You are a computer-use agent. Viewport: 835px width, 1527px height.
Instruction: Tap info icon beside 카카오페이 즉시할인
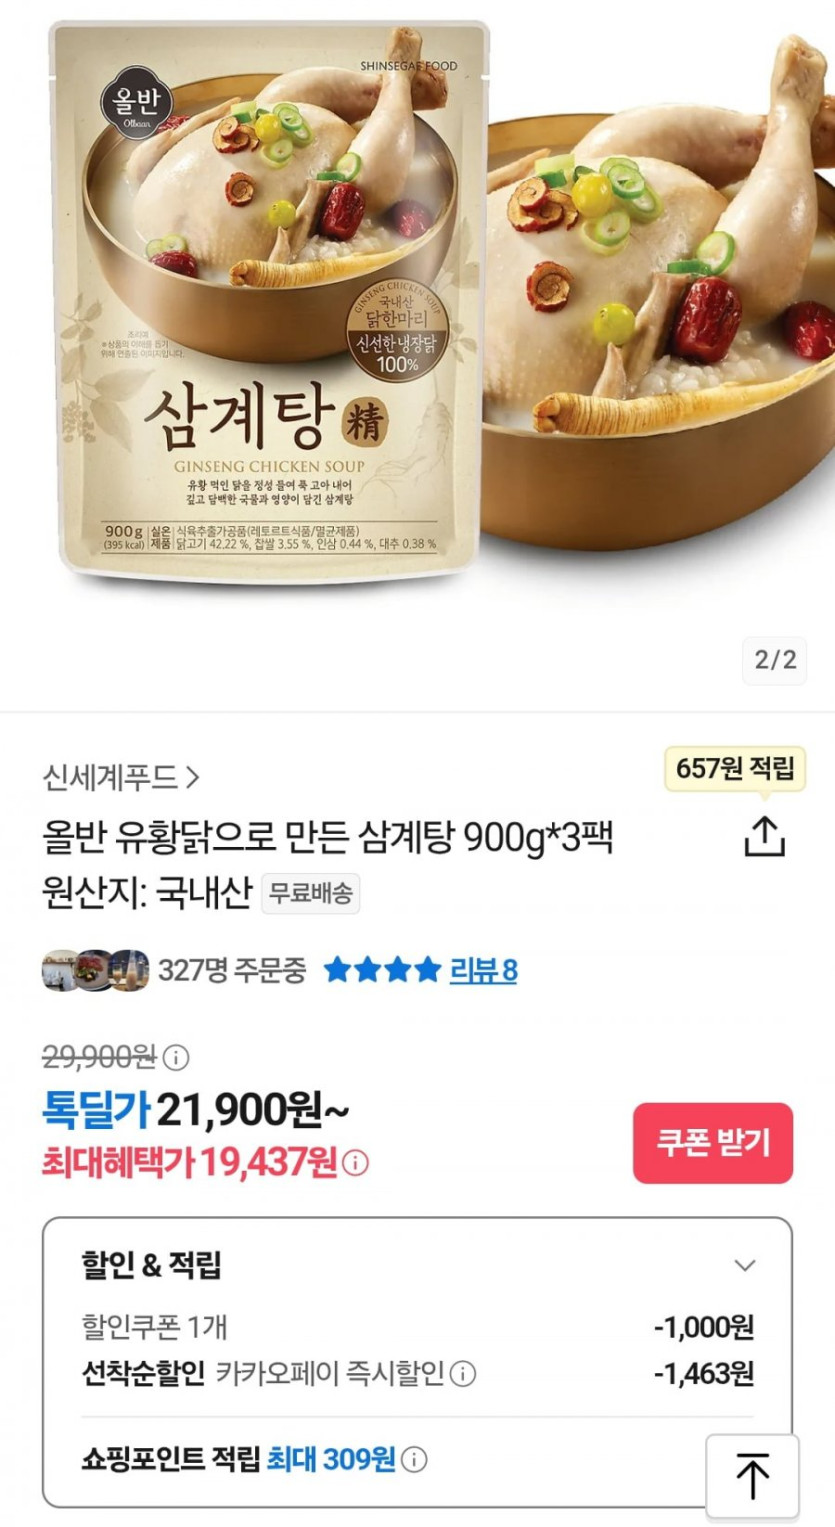click(463, 1374)
